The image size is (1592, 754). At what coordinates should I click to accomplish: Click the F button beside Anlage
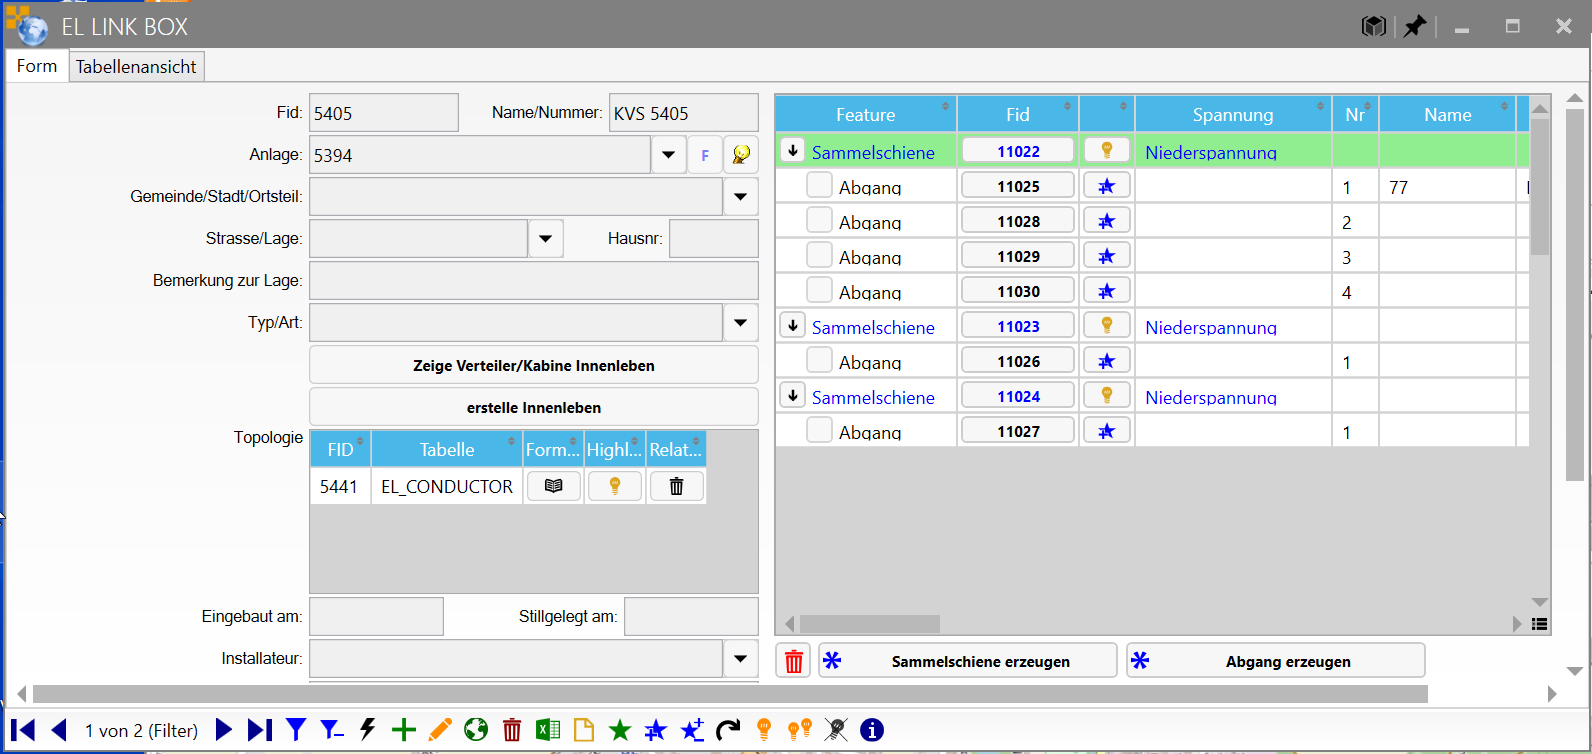[x=705, y=155]
